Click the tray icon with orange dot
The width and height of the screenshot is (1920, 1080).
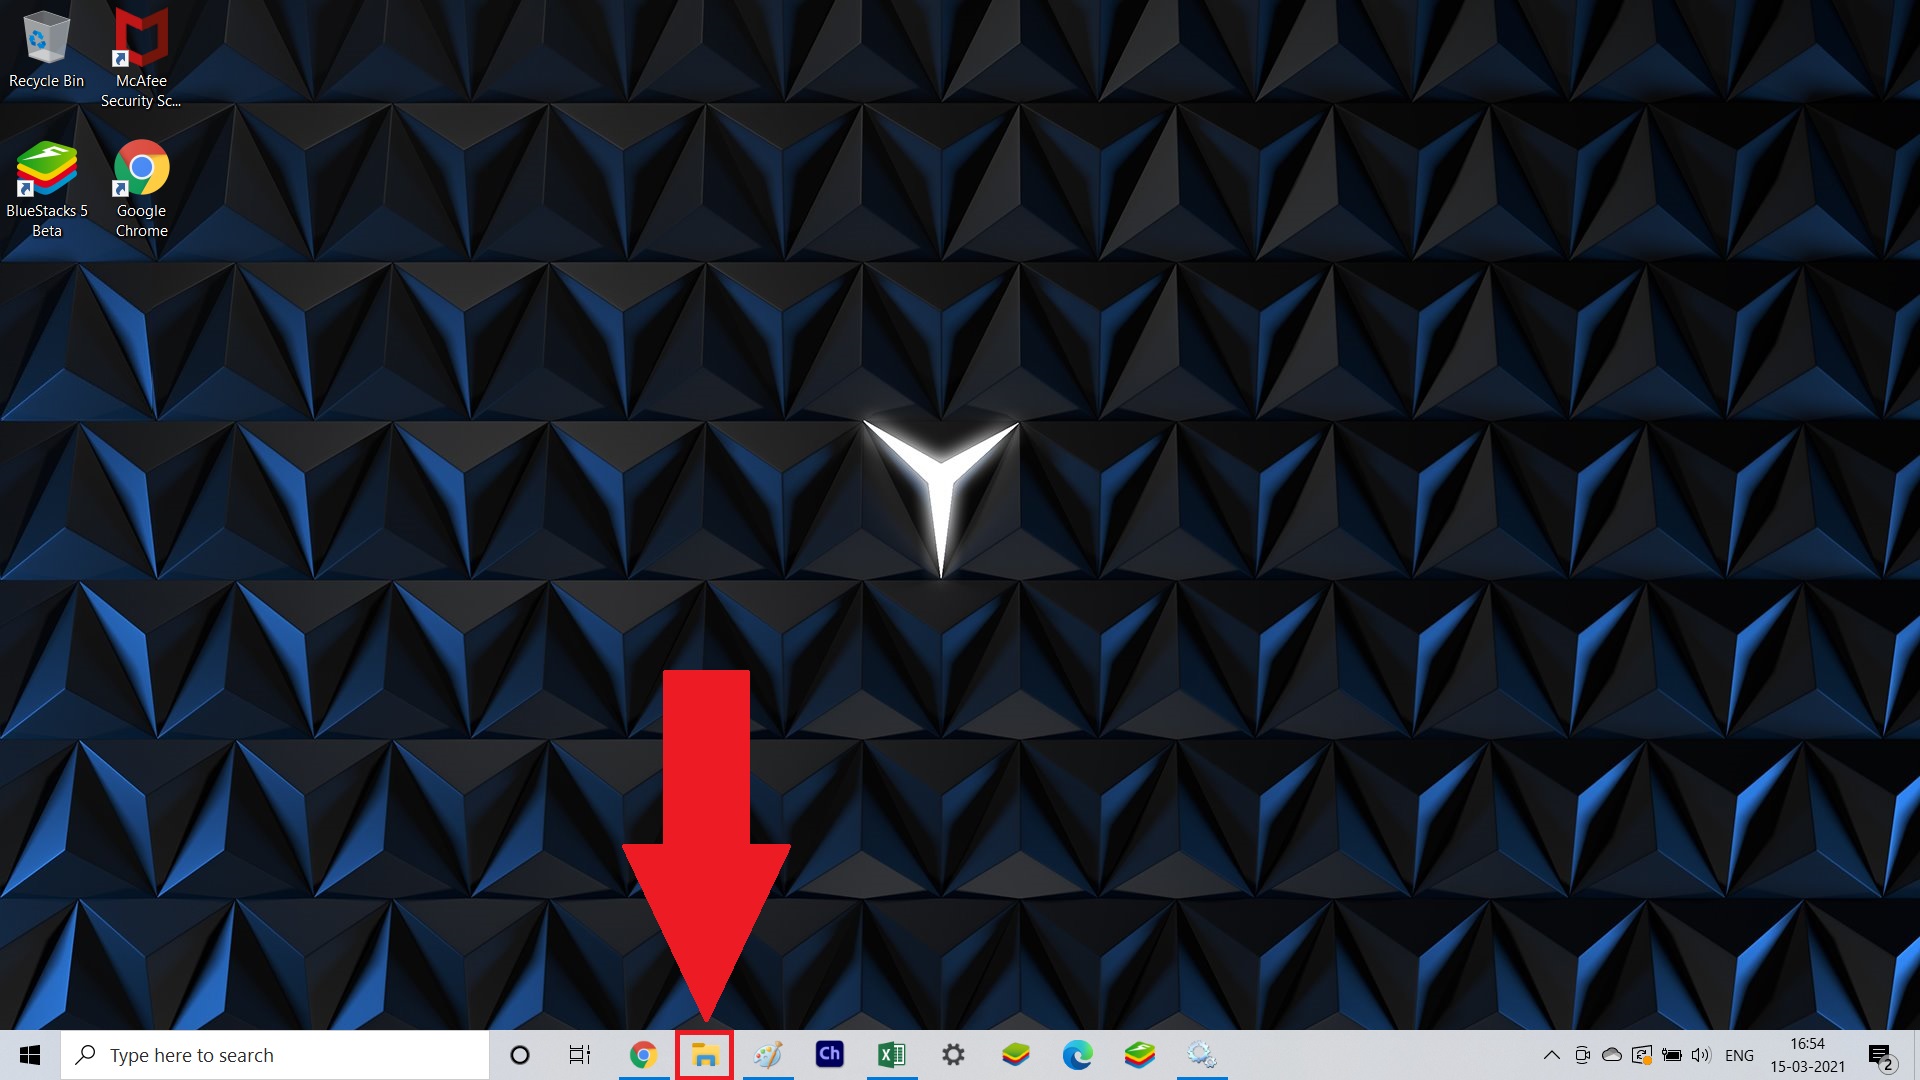click(x=1641, y=1055)
